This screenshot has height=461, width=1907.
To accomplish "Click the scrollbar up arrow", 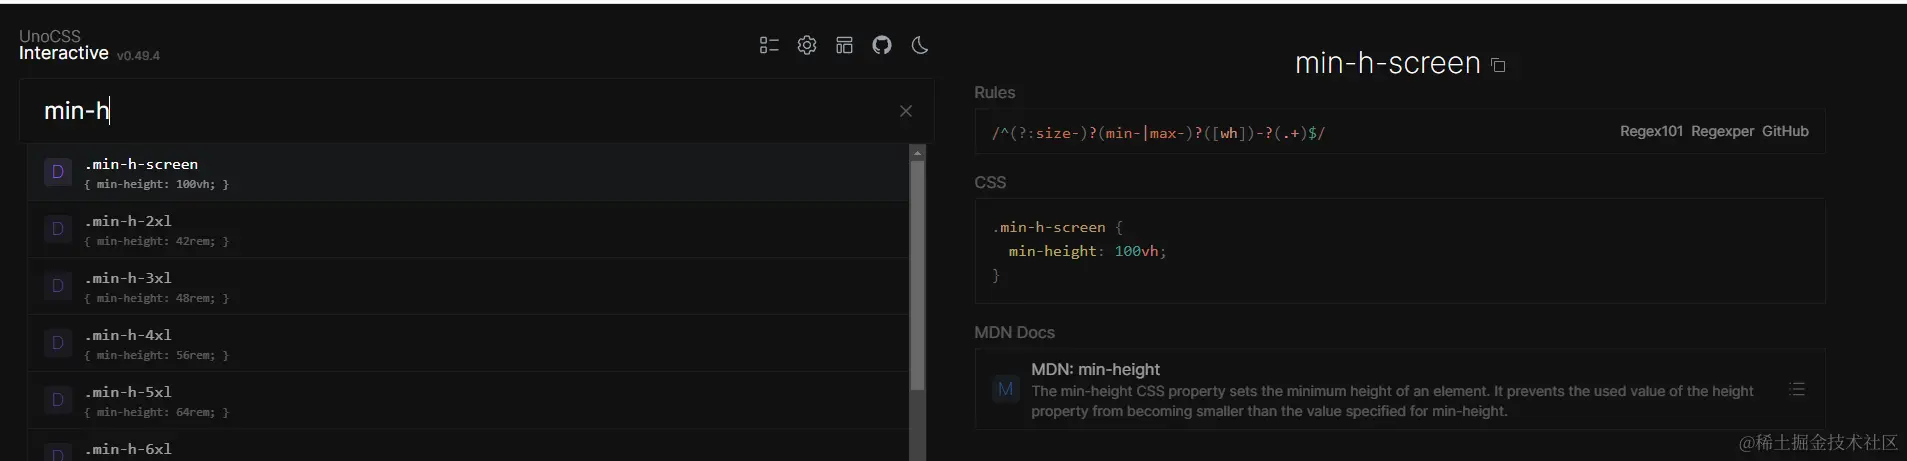I will pyautogui.click(x=917, y=153).
